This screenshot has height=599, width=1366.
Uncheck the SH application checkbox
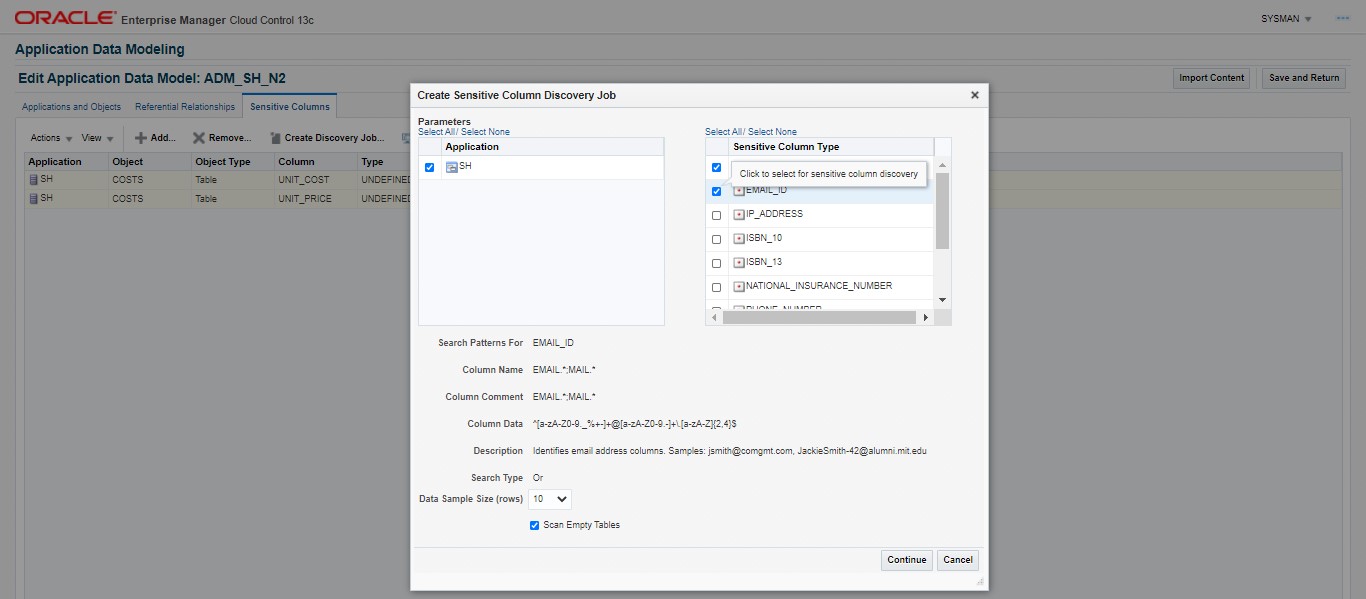[x=430, y=167]
